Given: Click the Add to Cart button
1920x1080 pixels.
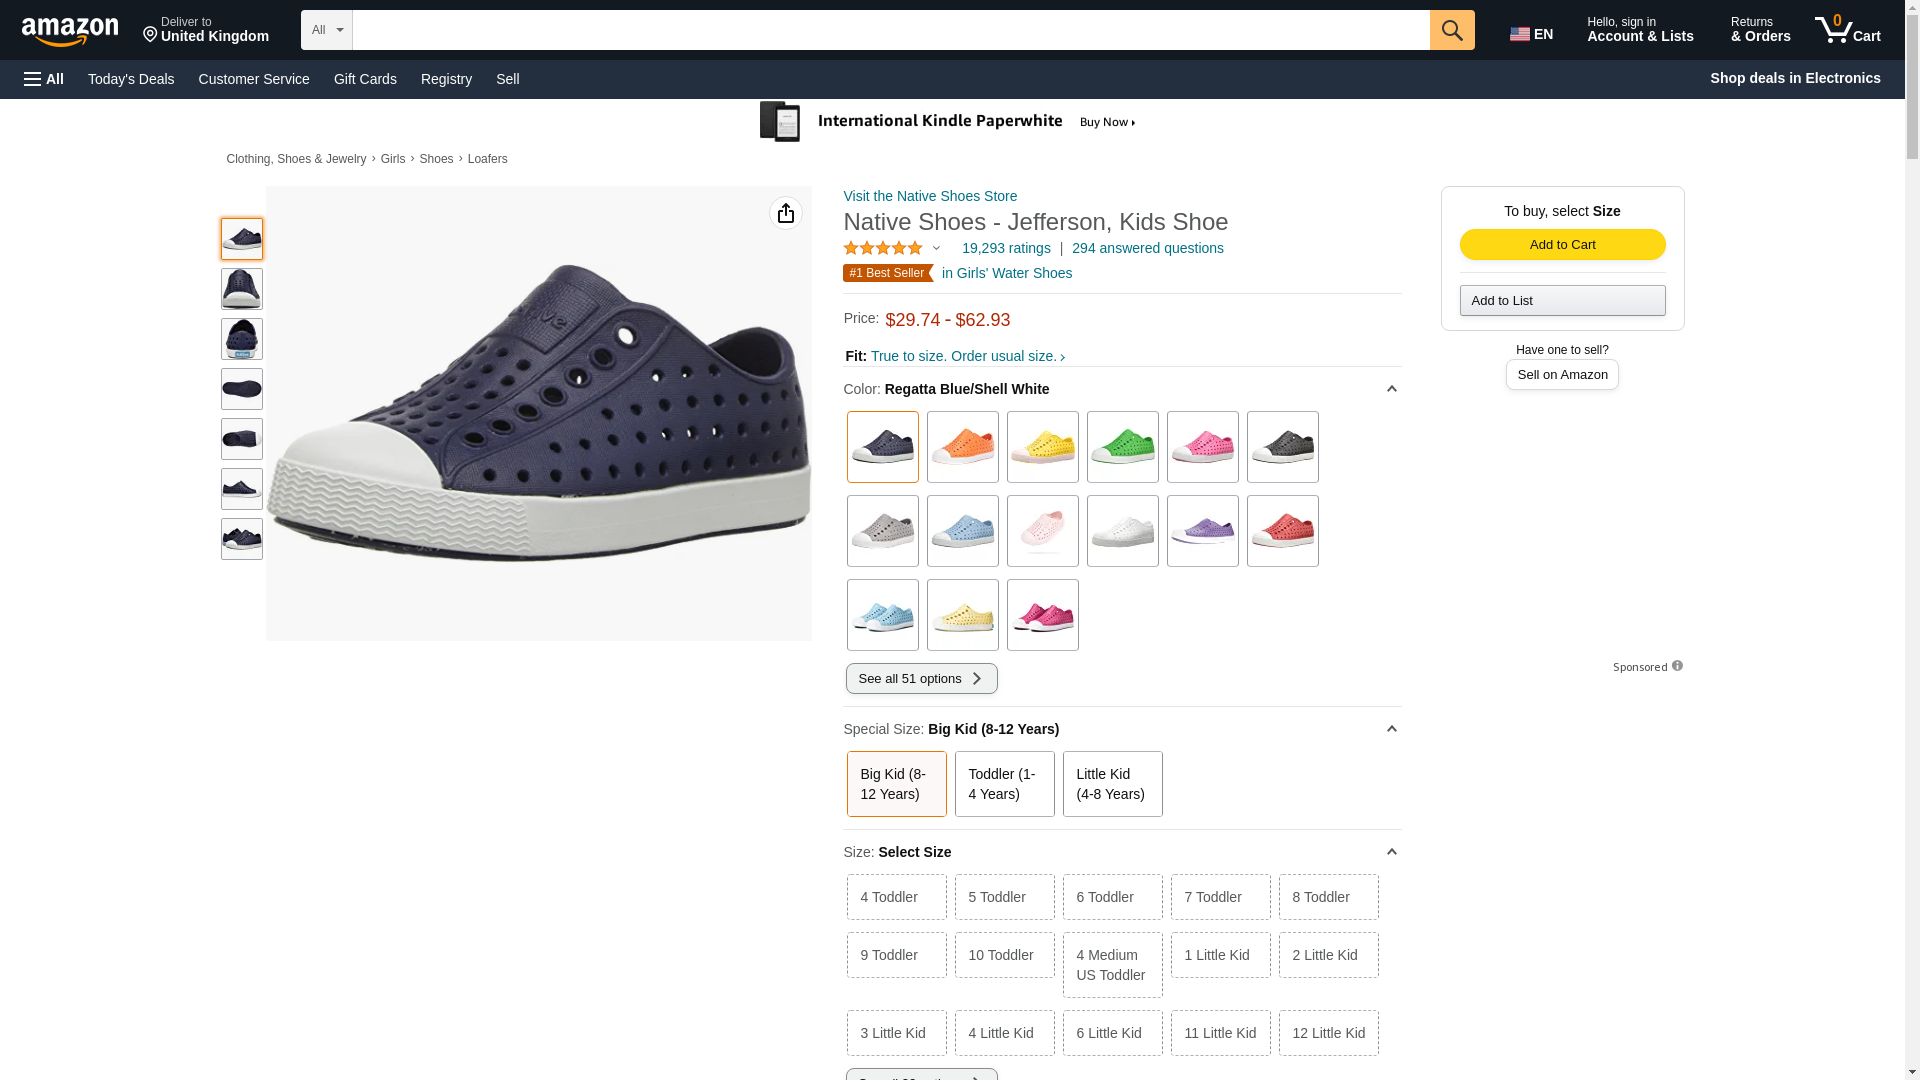Looking at the screenshot, I should tap(1562, 245).
